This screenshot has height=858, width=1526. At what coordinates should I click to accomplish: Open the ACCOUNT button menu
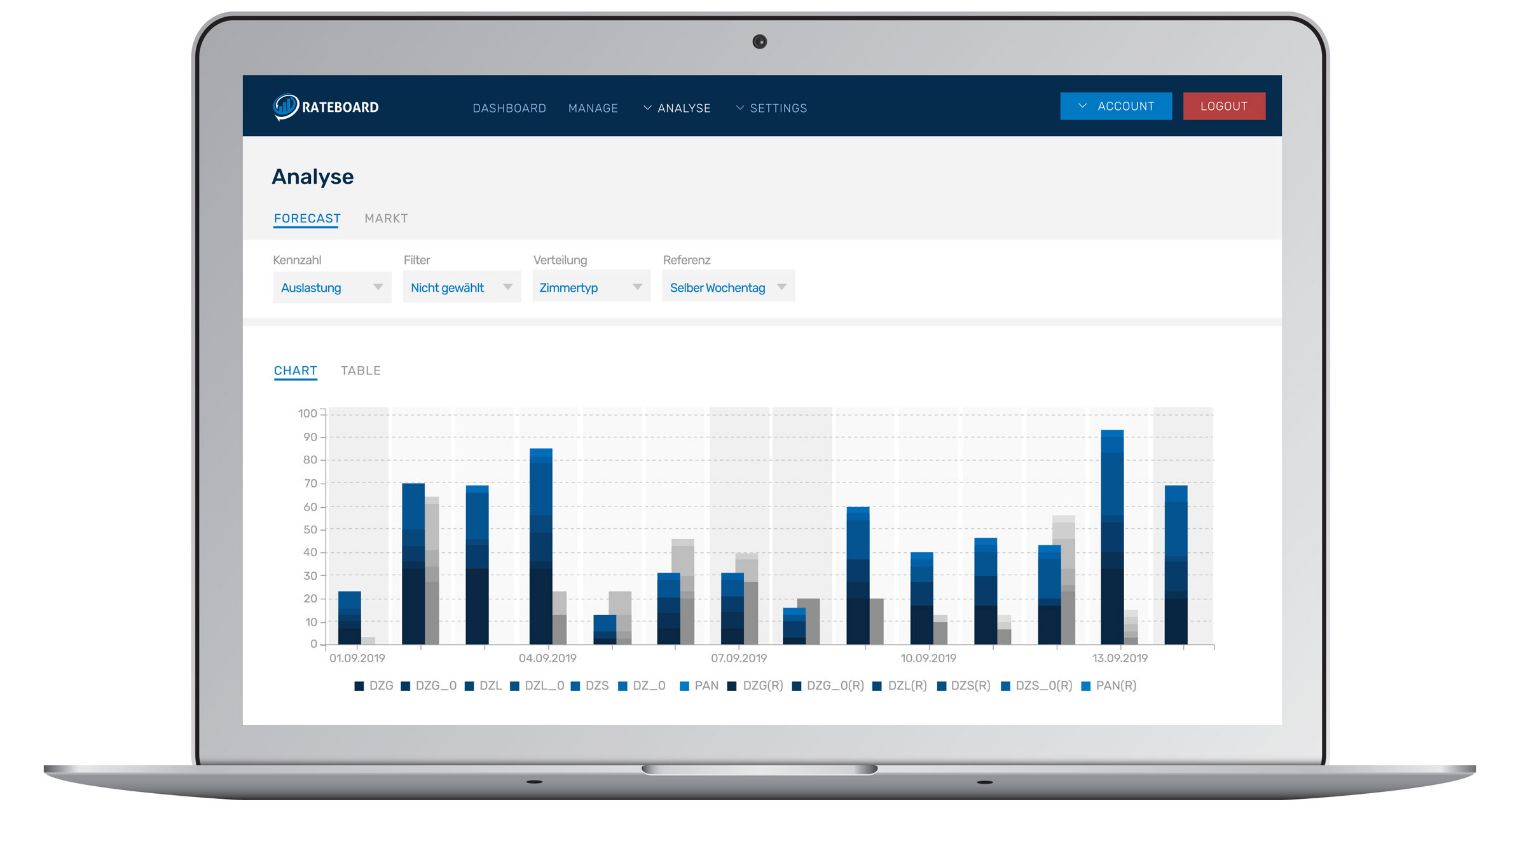tap(1116, 106)
